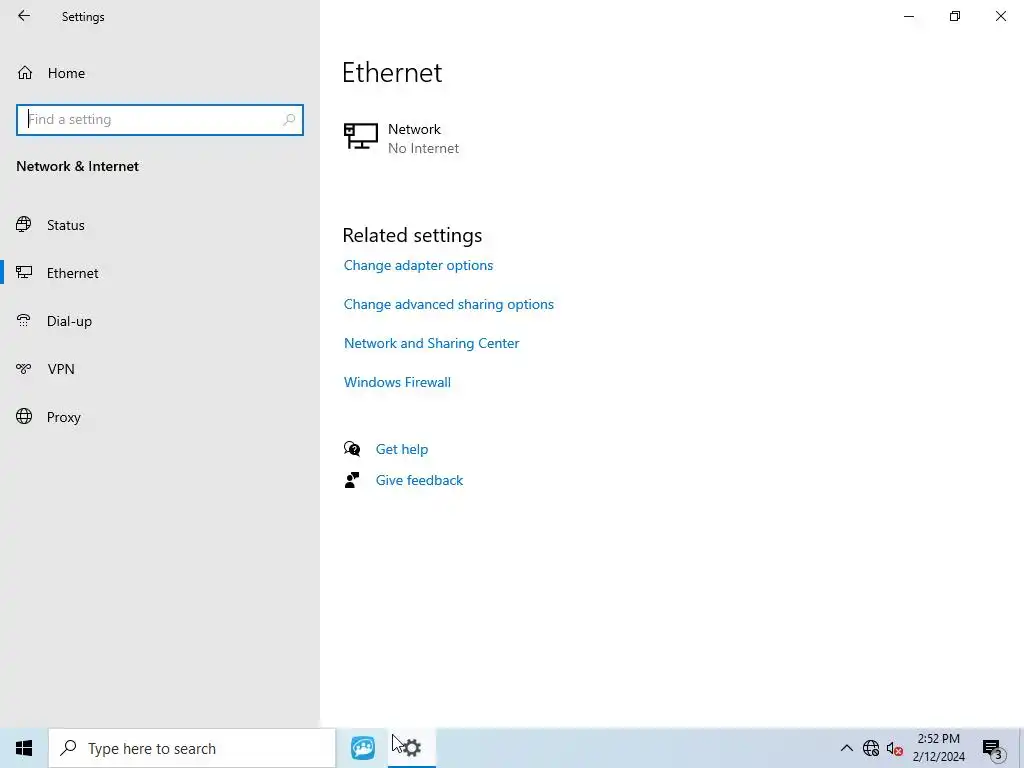This screenshot has height=768, width=1024.
Task: Click the globe icon beside Status
Action: click(24, 225)
